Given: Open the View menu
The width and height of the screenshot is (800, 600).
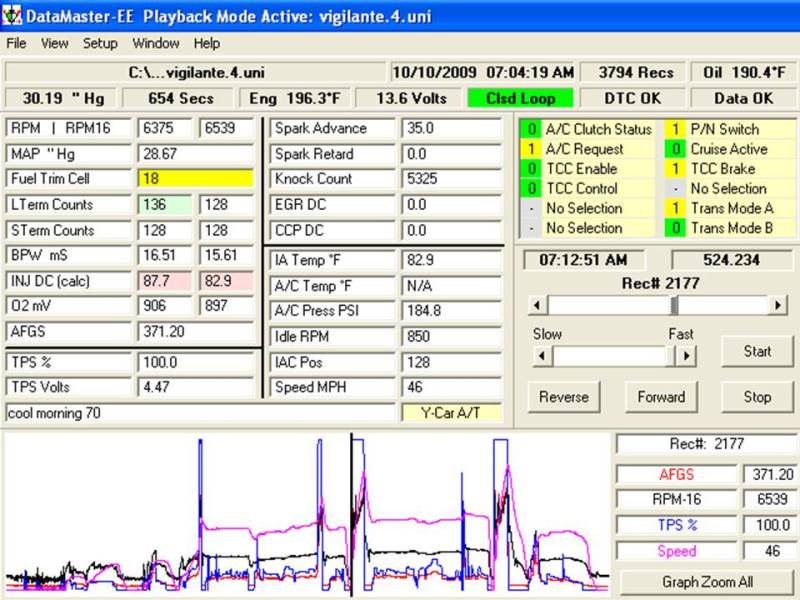Looking at the screenshot, I should point(55,43).
